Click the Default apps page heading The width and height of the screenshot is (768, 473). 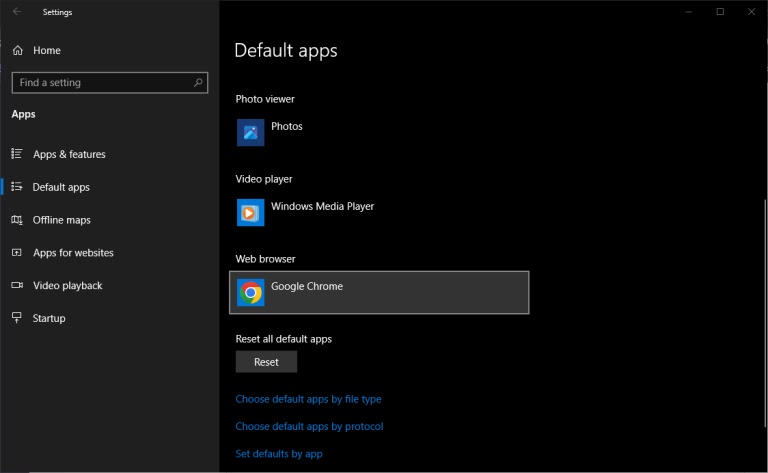pyautogui.click(x=286, y=50)
